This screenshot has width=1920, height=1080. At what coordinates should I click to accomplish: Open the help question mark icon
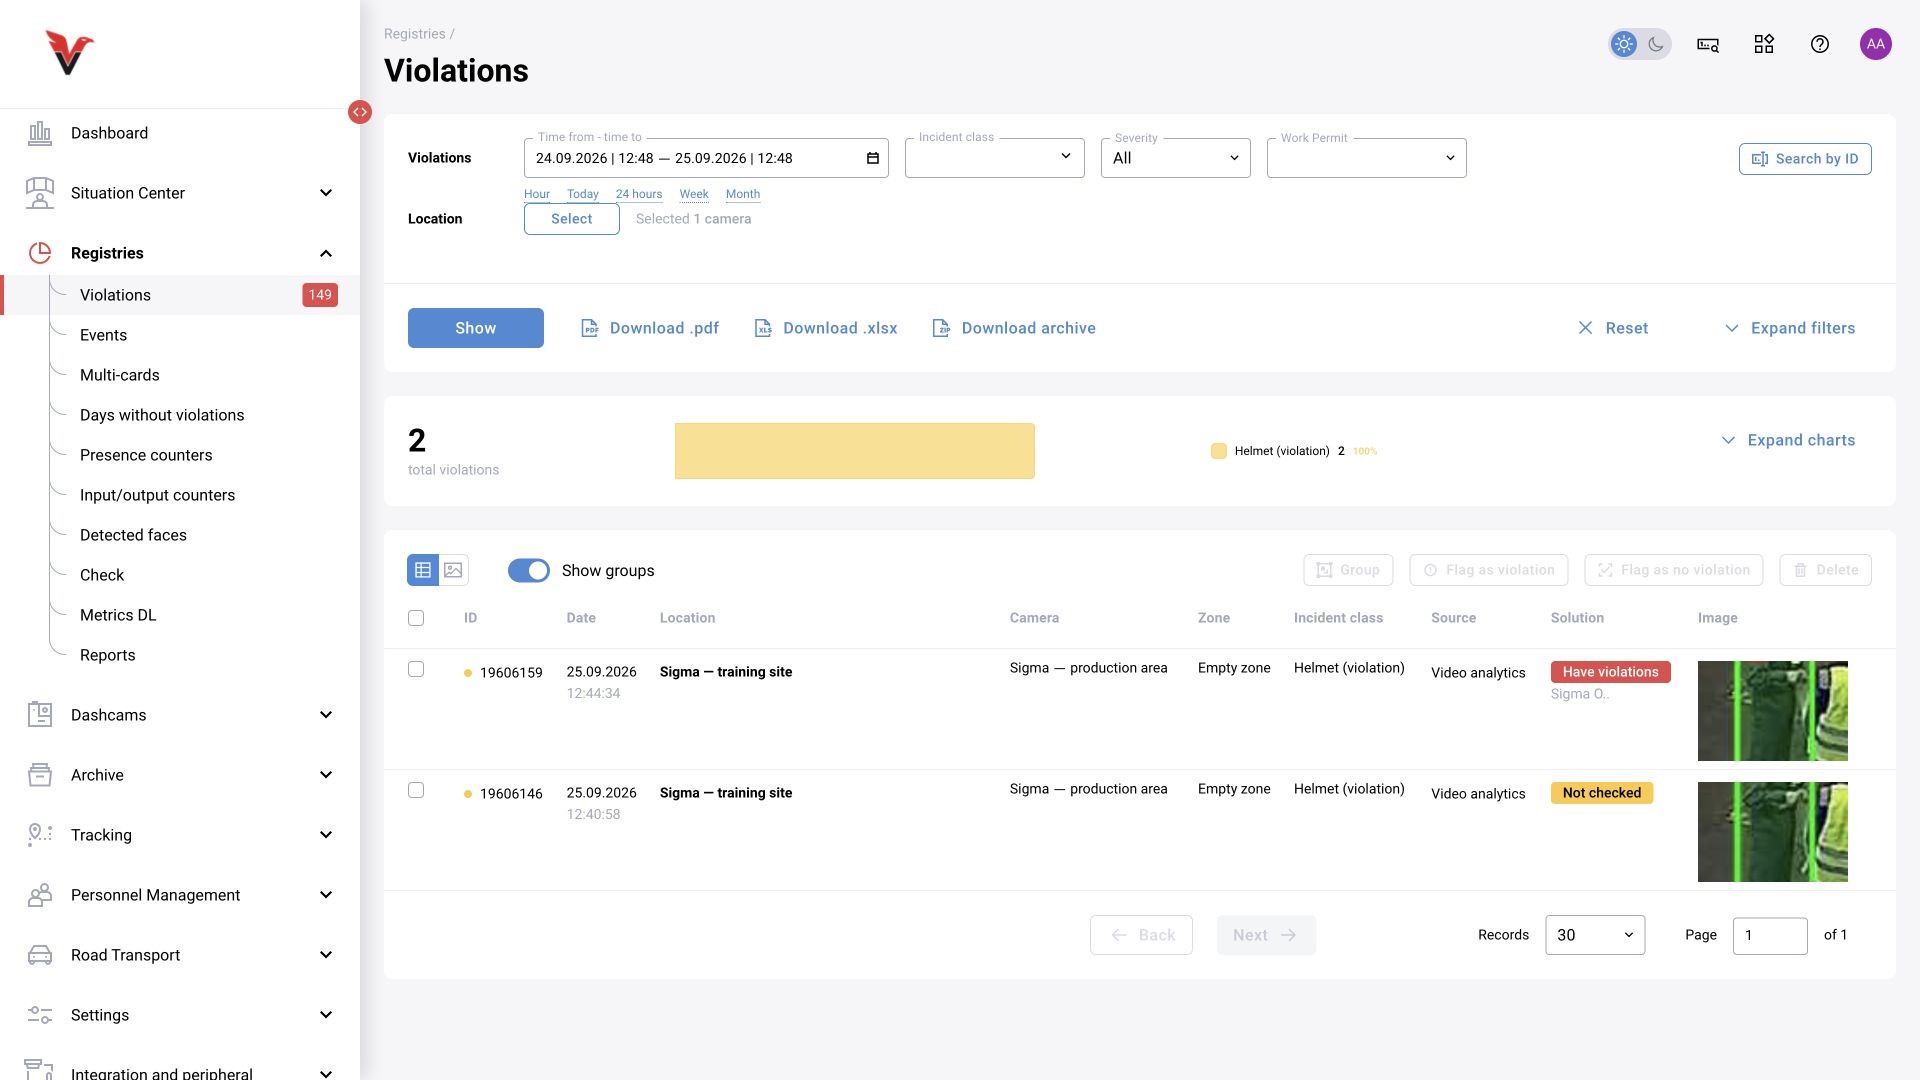tap(1820, 44)
